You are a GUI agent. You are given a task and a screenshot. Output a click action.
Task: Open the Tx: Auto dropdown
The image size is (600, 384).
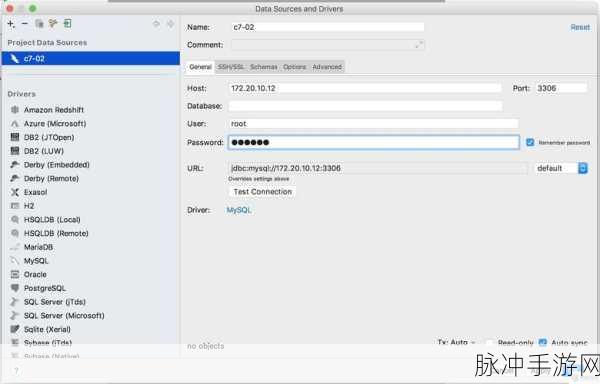pos(457,343)
